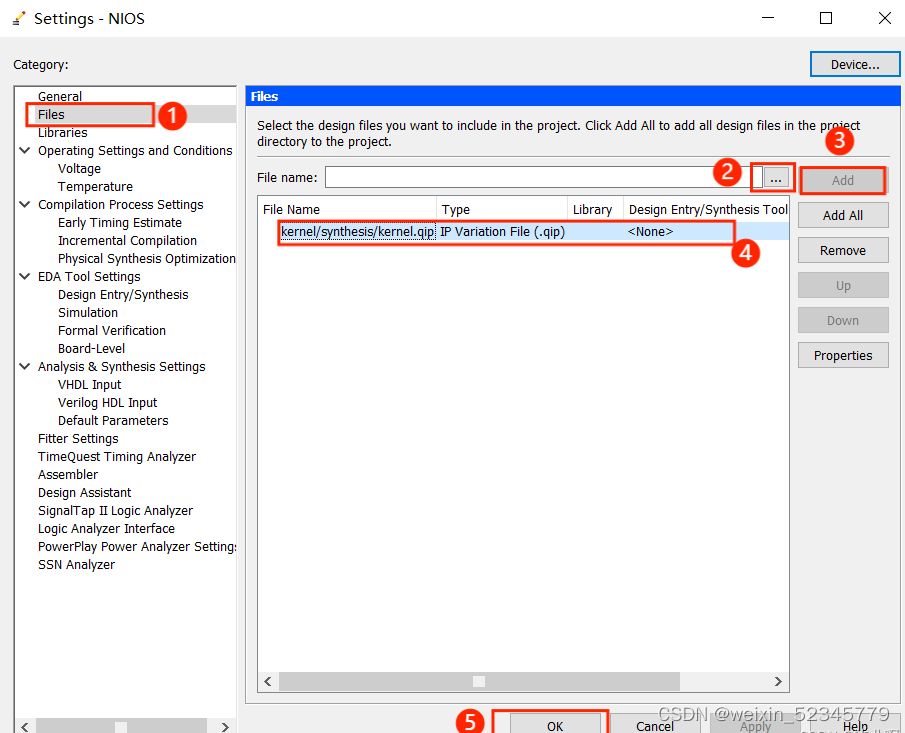Close the Settings - NIOS window
The height and width of the screenshot is (733, 905).
pos(884,18)
